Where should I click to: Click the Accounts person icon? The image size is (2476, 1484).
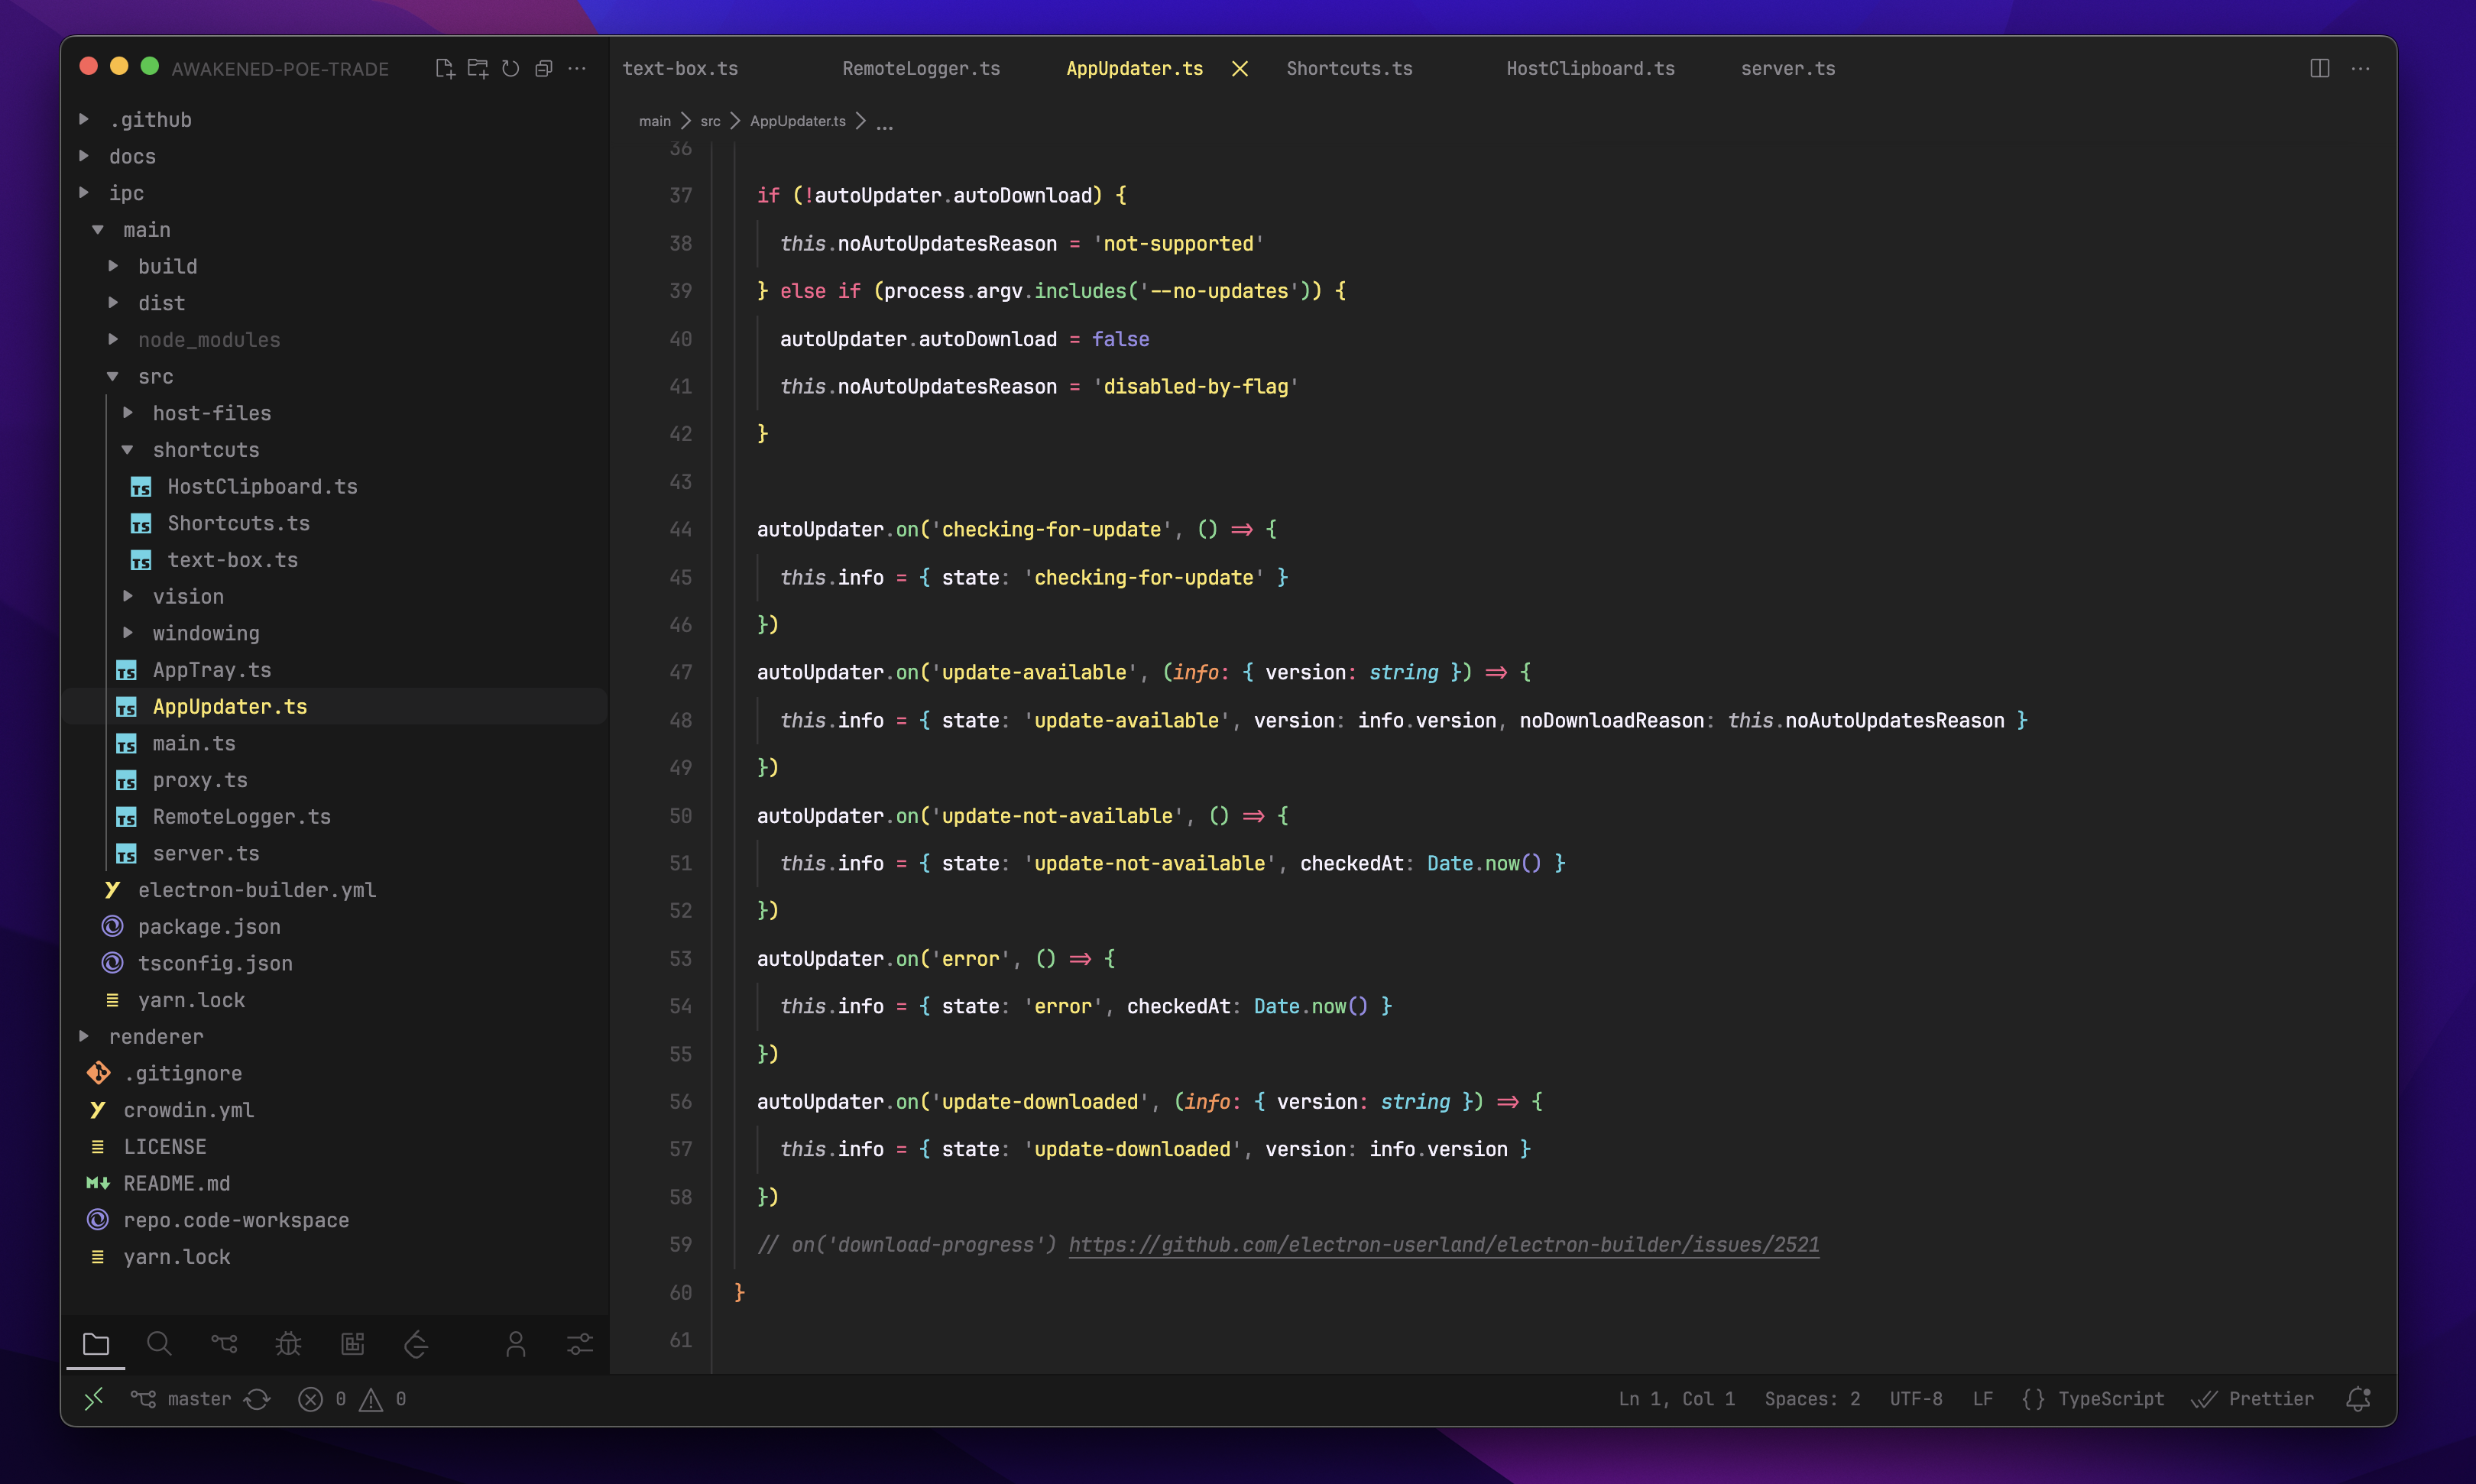tap(516, 1343)
